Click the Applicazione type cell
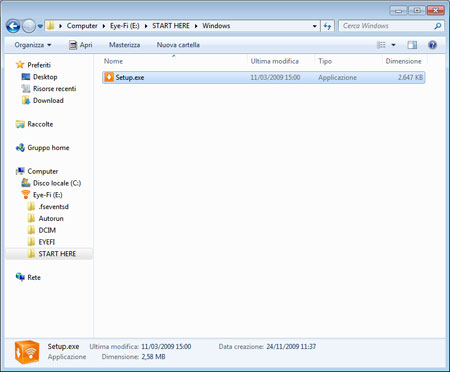The height and width of the screenshot is (372, 450). coord(337,77)
